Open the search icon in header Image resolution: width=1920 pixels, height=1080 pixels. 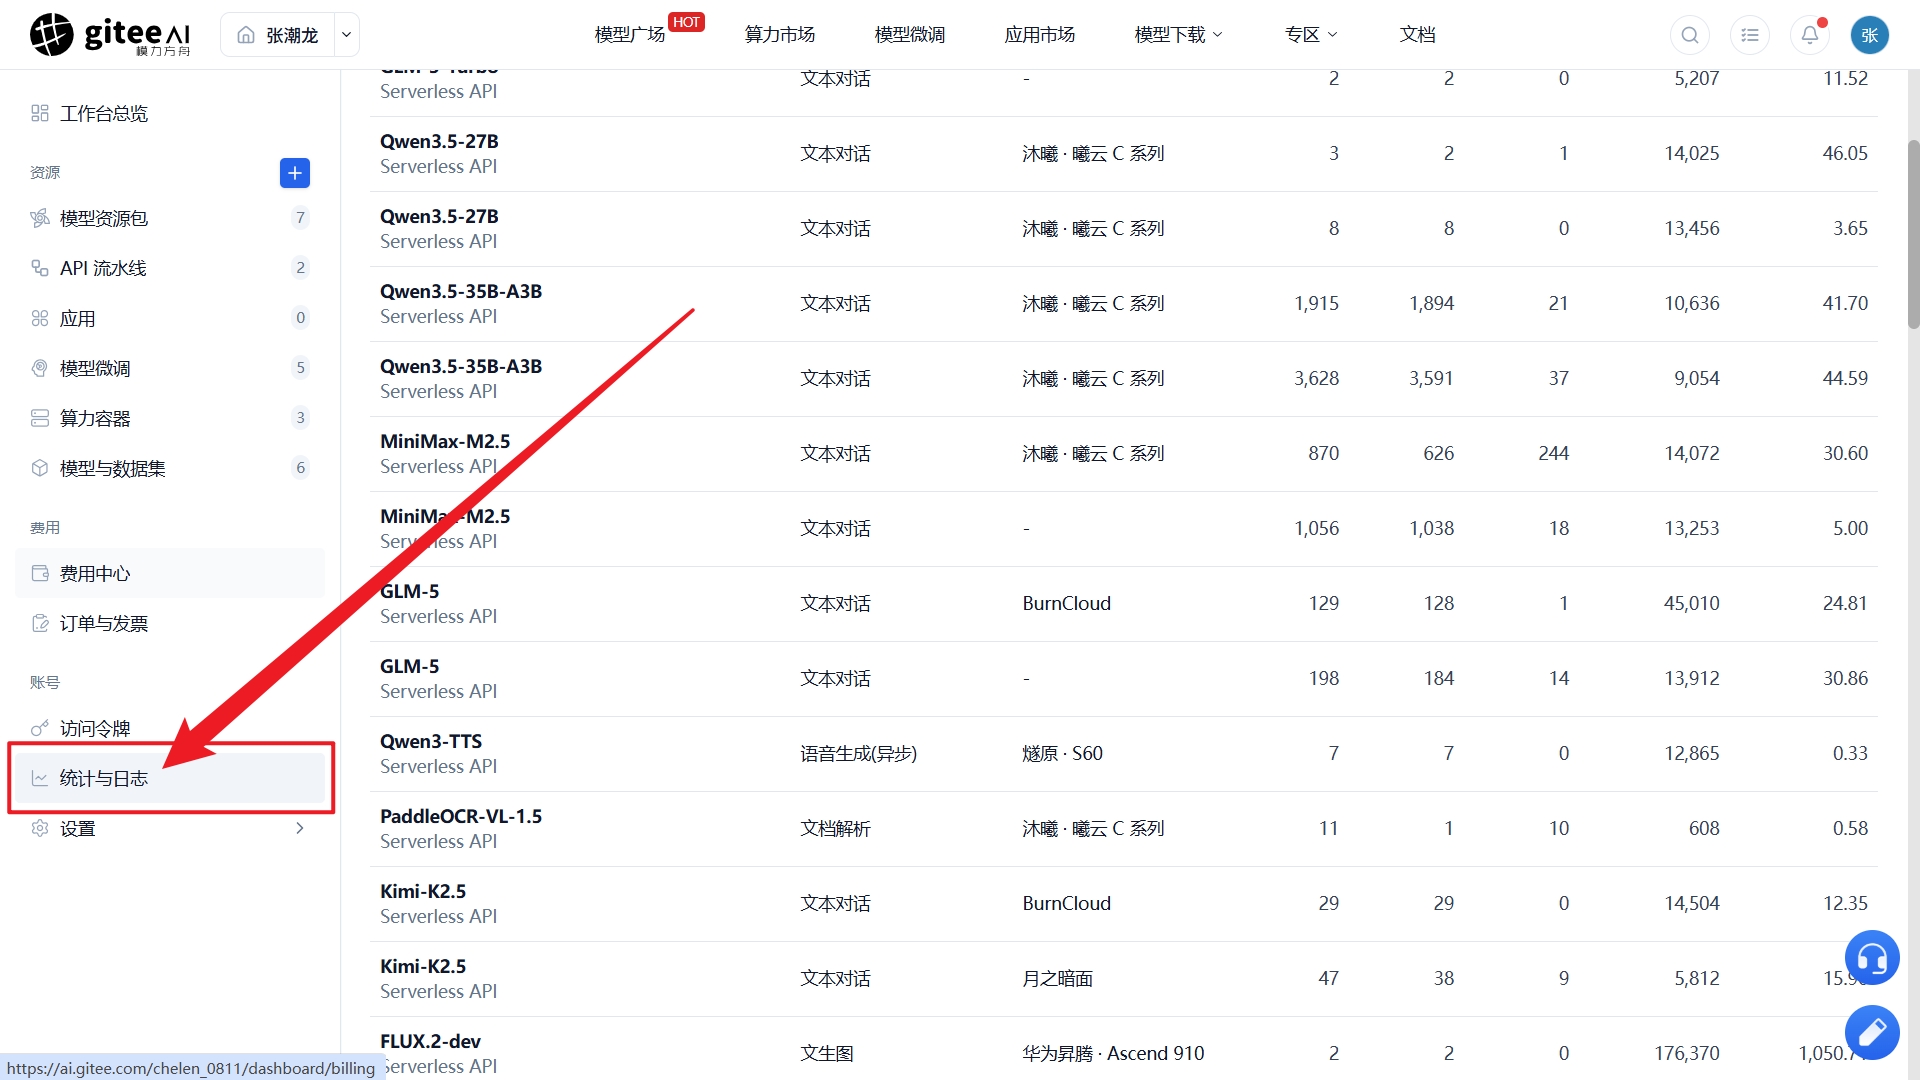[1690, 35]
